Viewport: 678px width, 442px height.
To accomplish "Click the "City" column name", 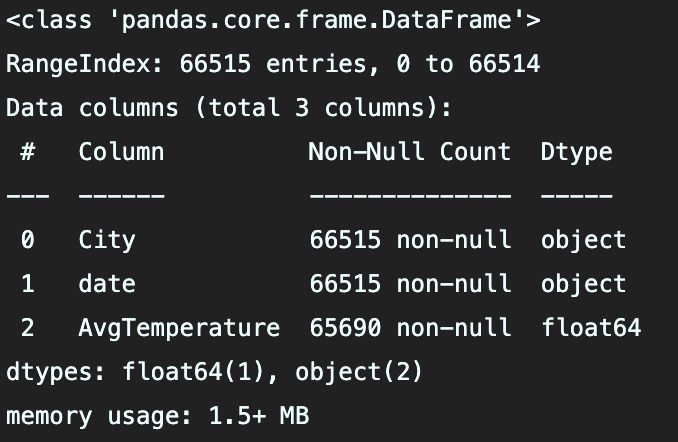I will tap(106, 240).
